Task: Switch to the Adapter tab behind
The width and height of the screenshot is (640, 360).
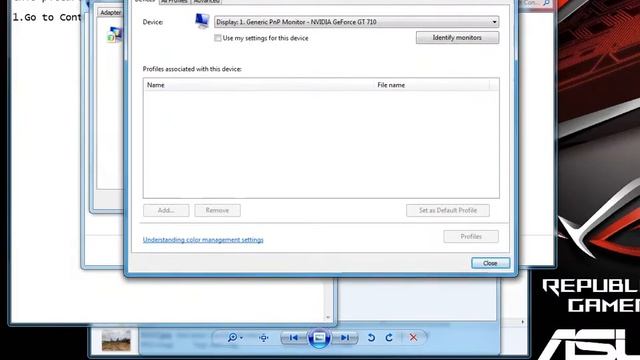Action: pos(111,13)
